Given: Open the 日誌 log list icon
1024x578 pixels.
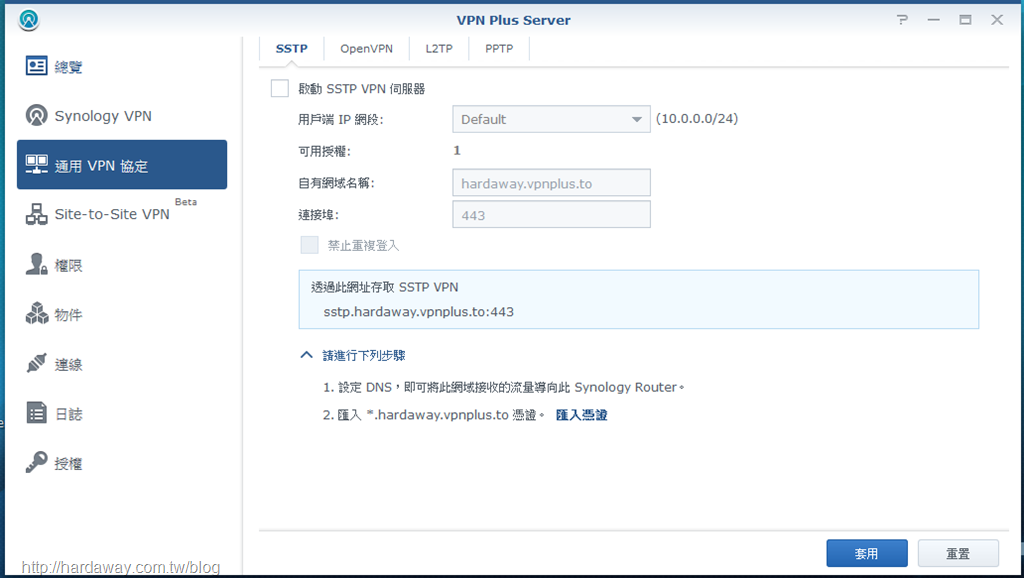Looking at the screenshot, I should click(37, 413).
